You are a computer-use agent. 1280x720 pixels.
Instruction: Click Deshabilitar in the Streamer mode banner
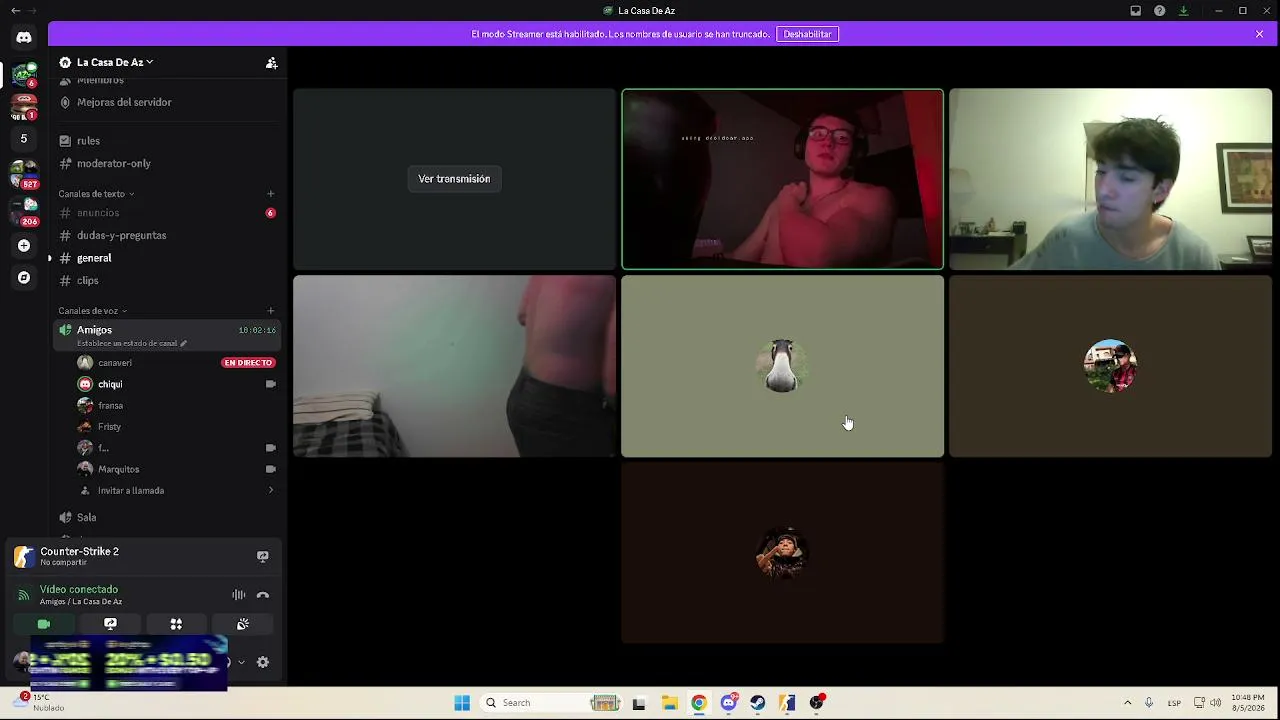tap(807, 34)
